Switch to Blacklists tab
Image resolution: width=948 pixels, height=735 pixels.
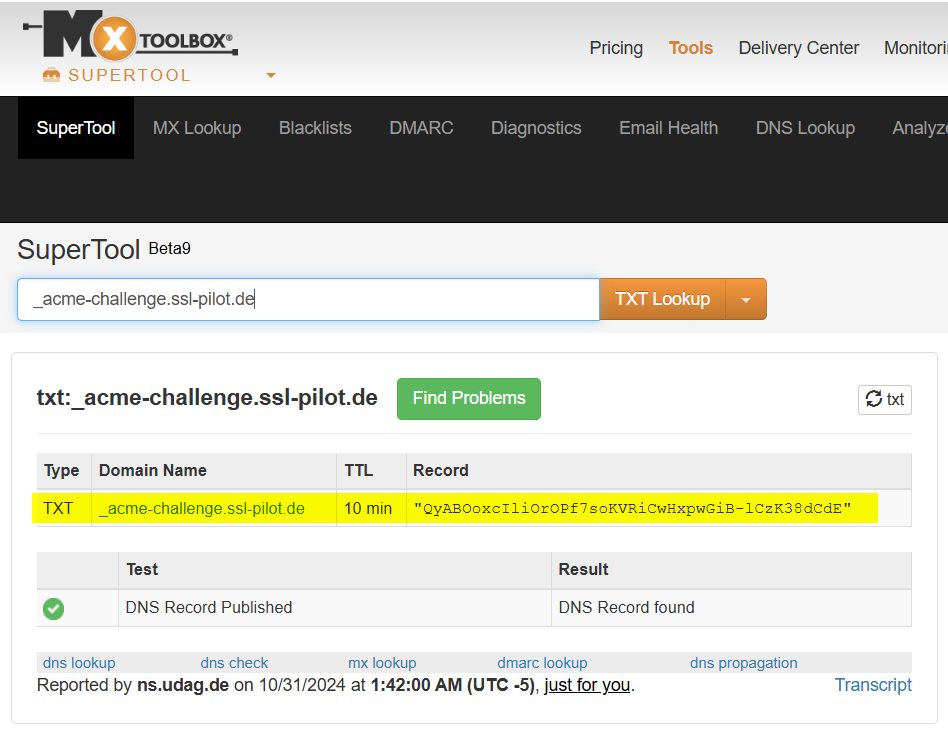point(315,128)
